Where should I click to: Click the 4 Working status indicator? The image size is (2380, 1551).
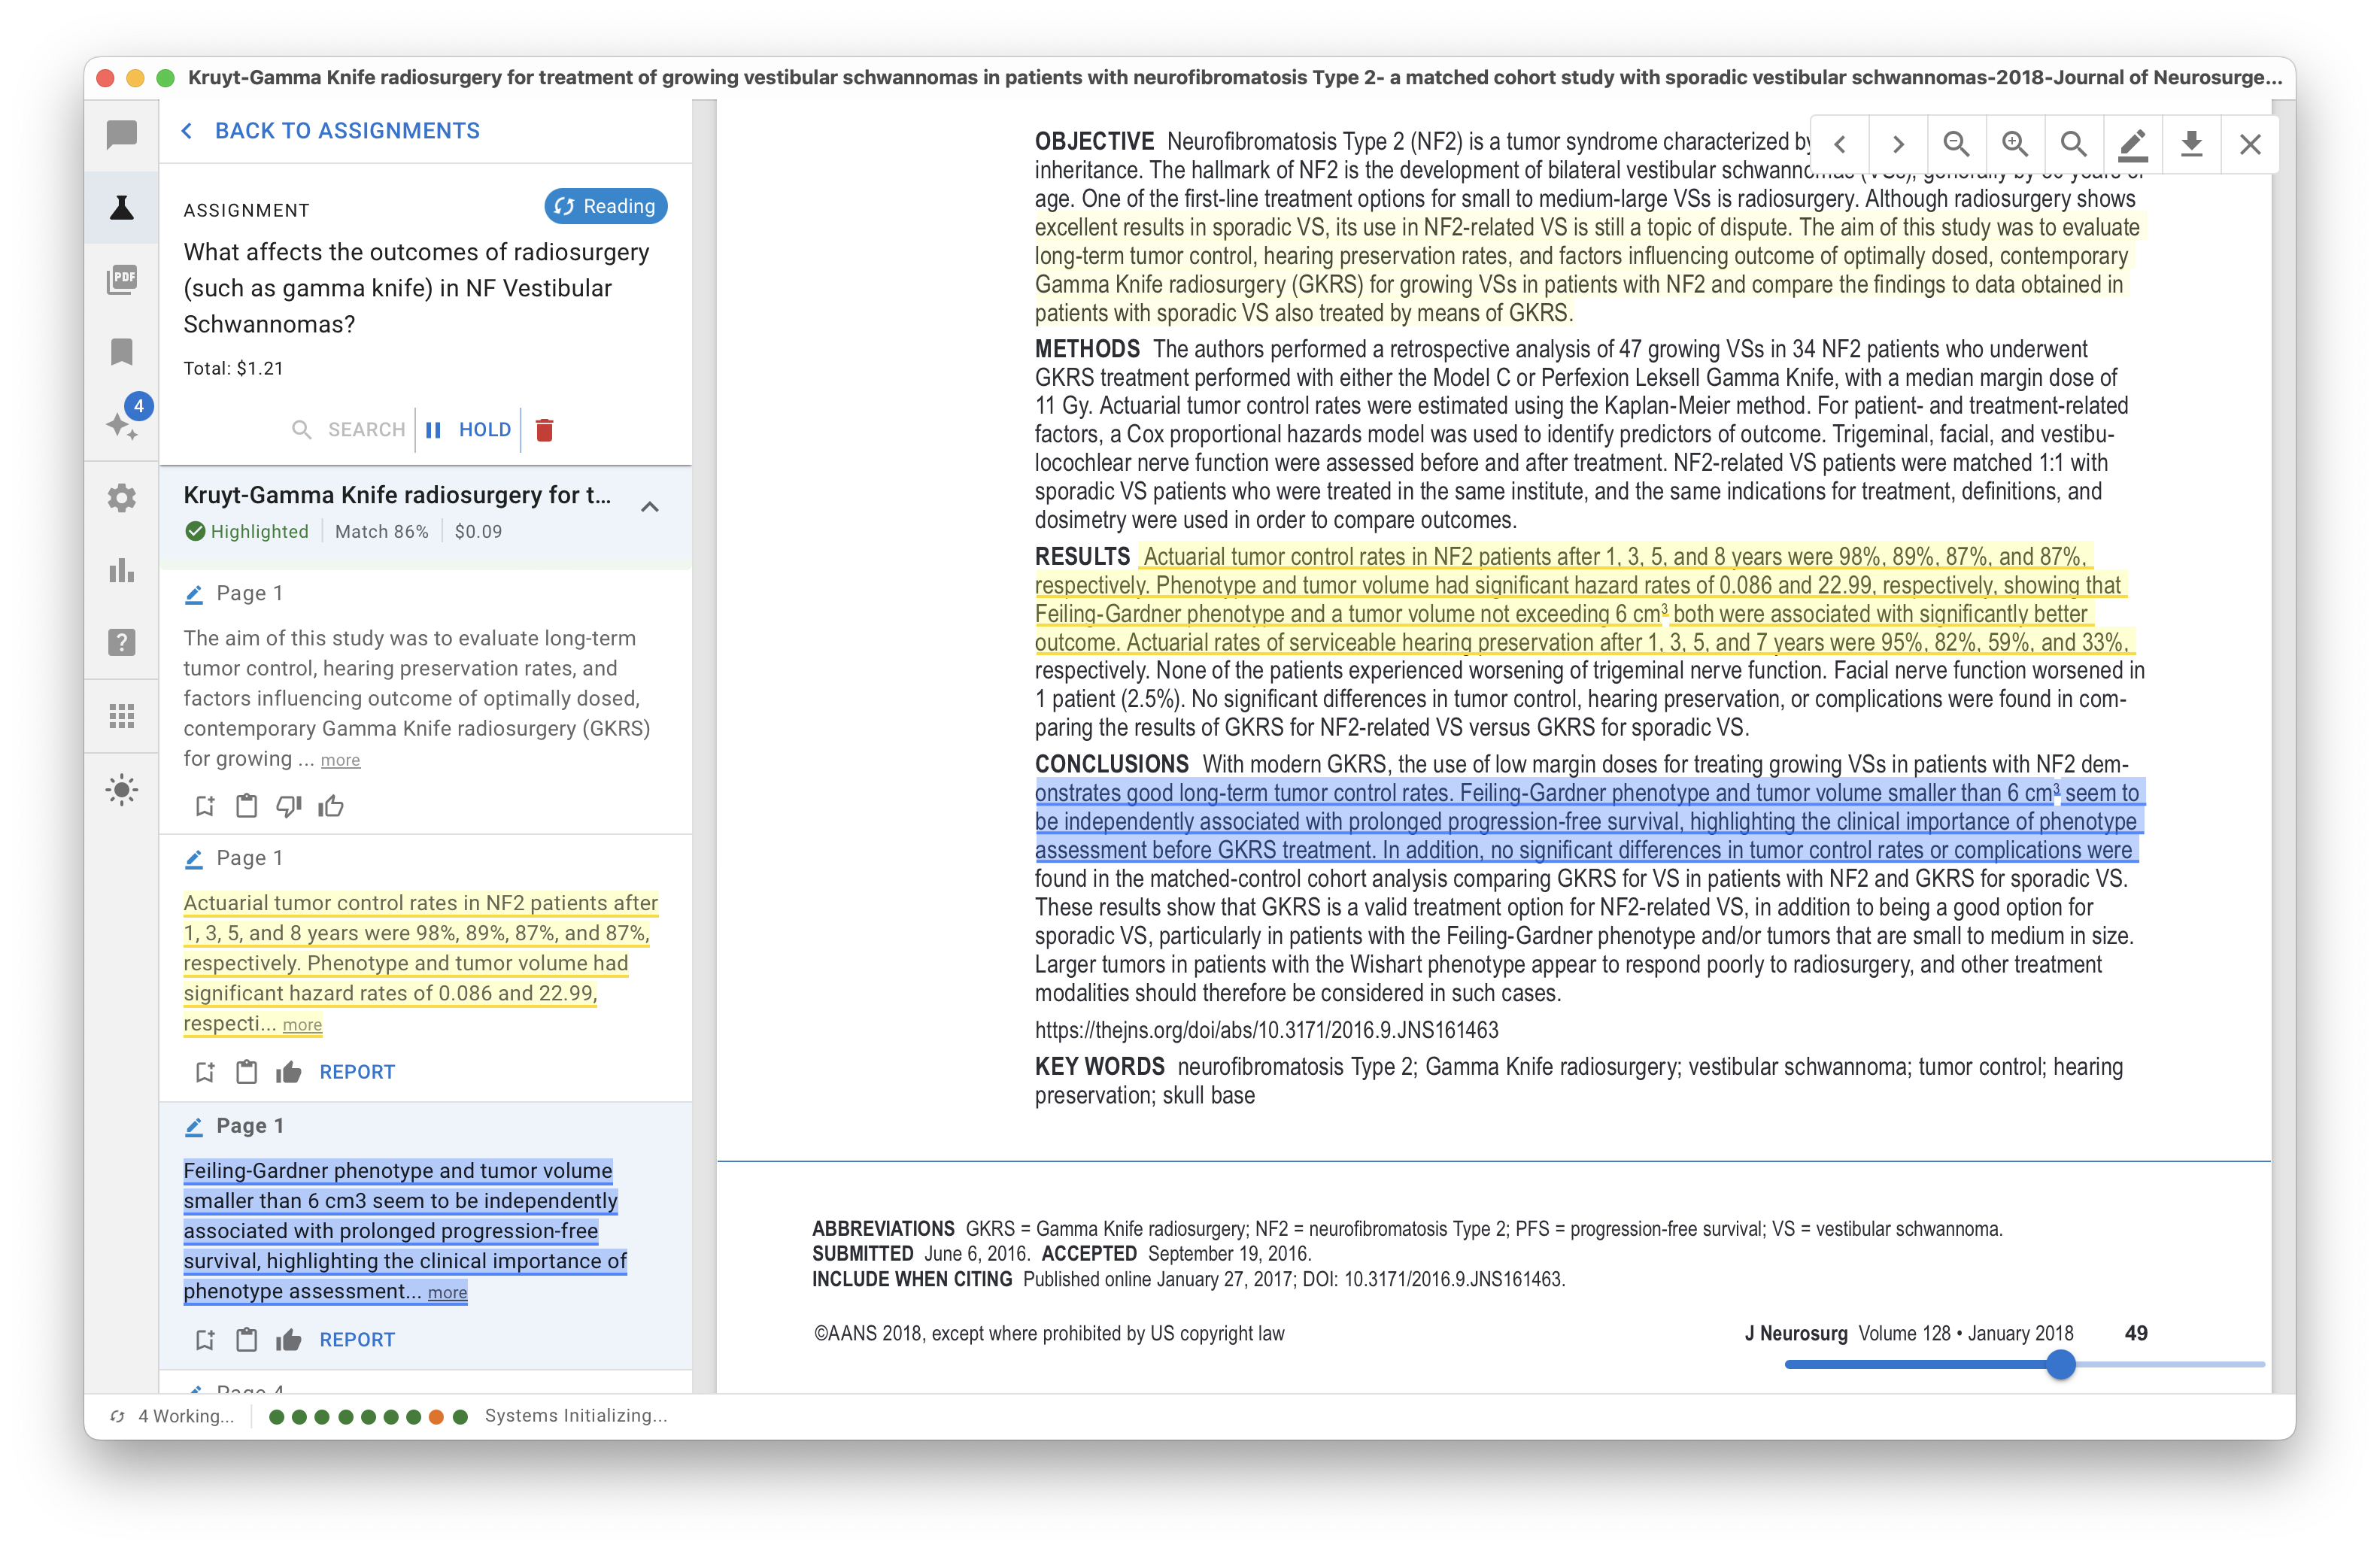point(172,1416)
